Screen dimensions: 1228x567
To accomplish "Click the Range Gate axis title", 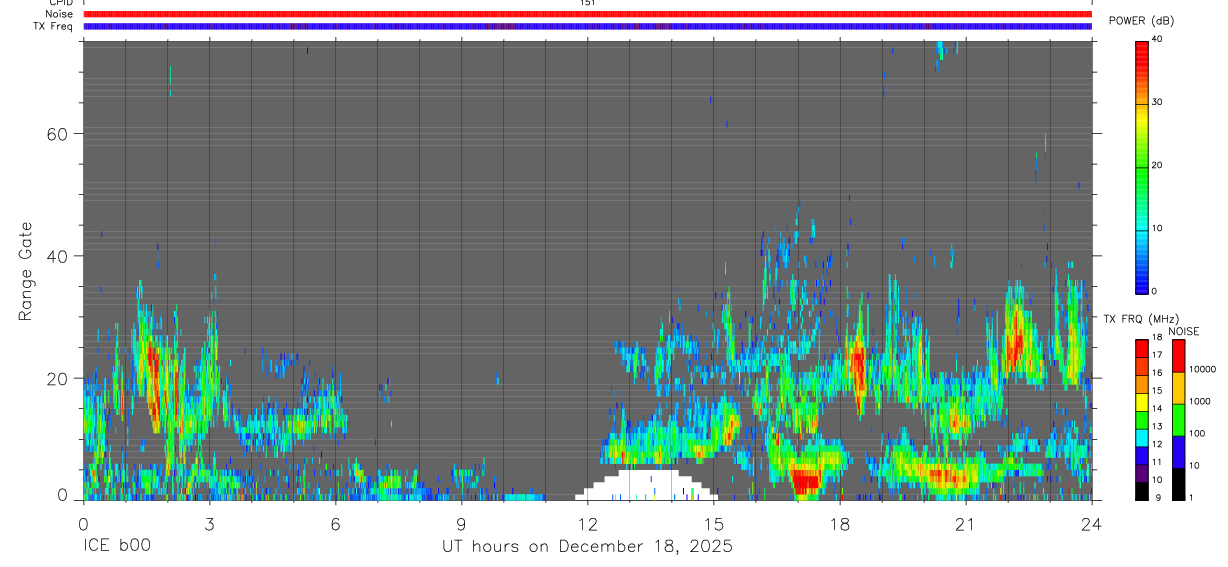I will point(26,272).
